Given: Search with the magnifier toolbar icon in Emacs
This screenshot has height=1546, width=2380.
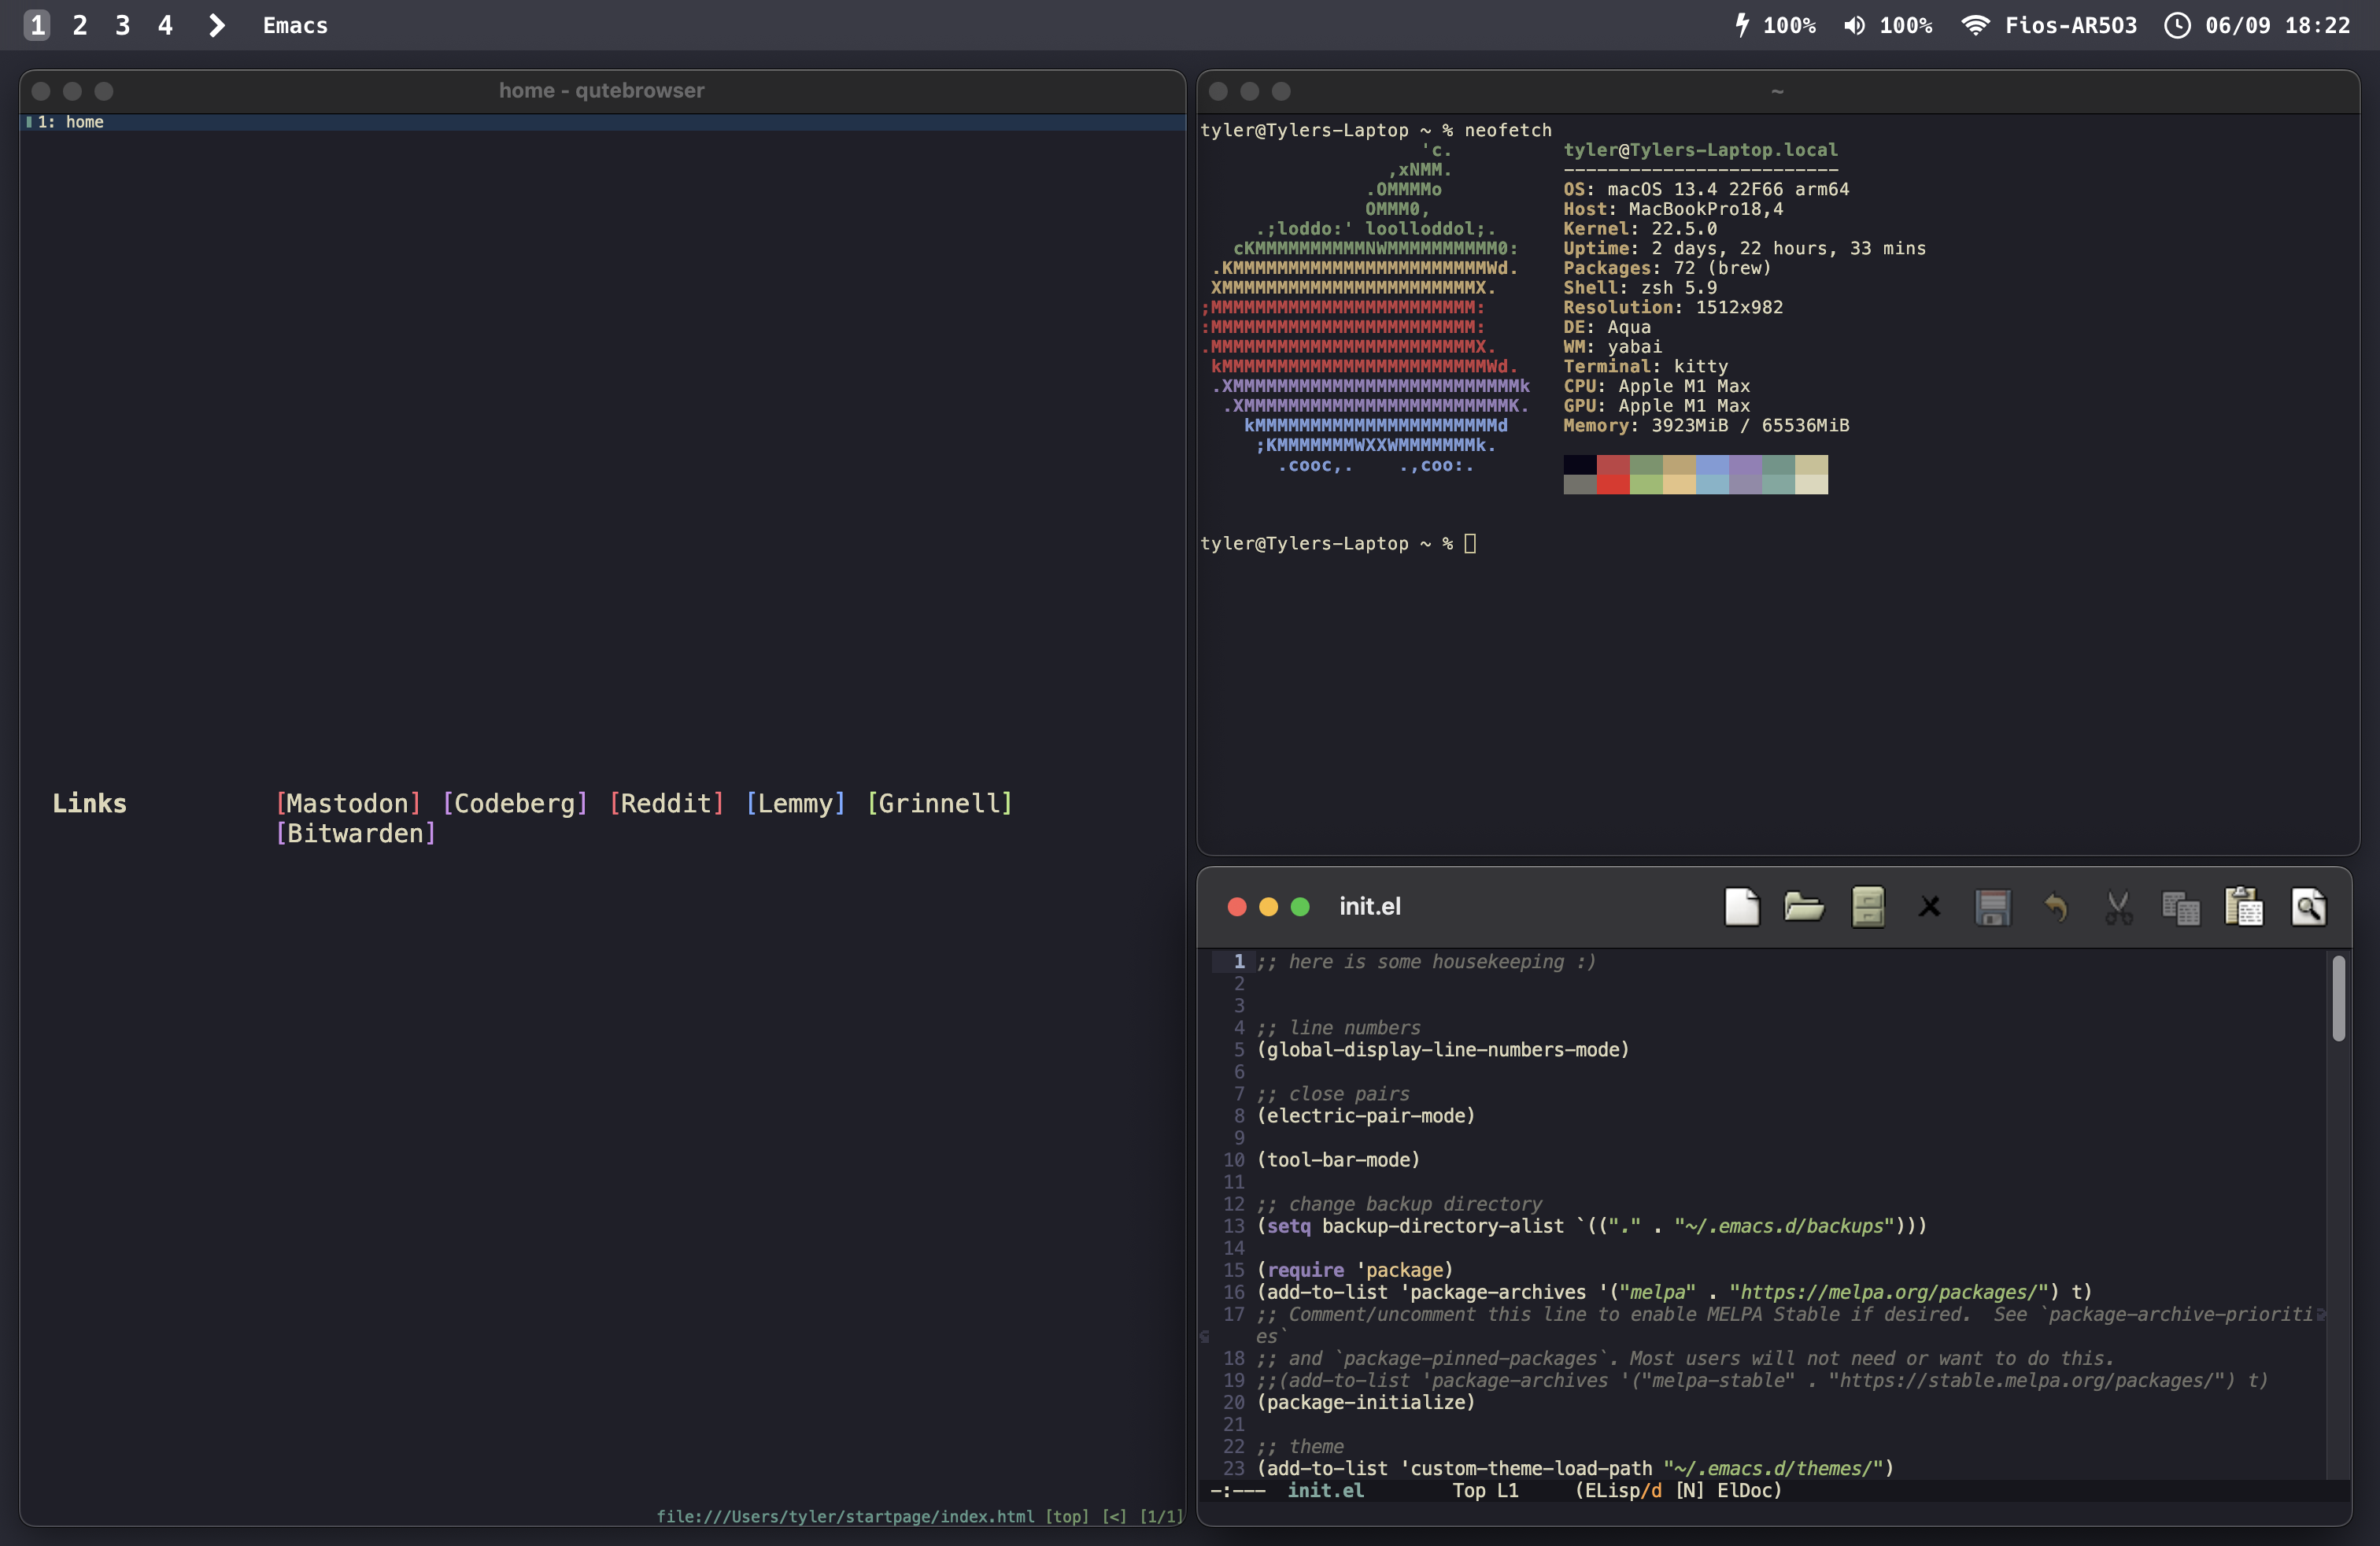Looking at the screenshot, I should pyautogui.click(x=2308, y=907).
